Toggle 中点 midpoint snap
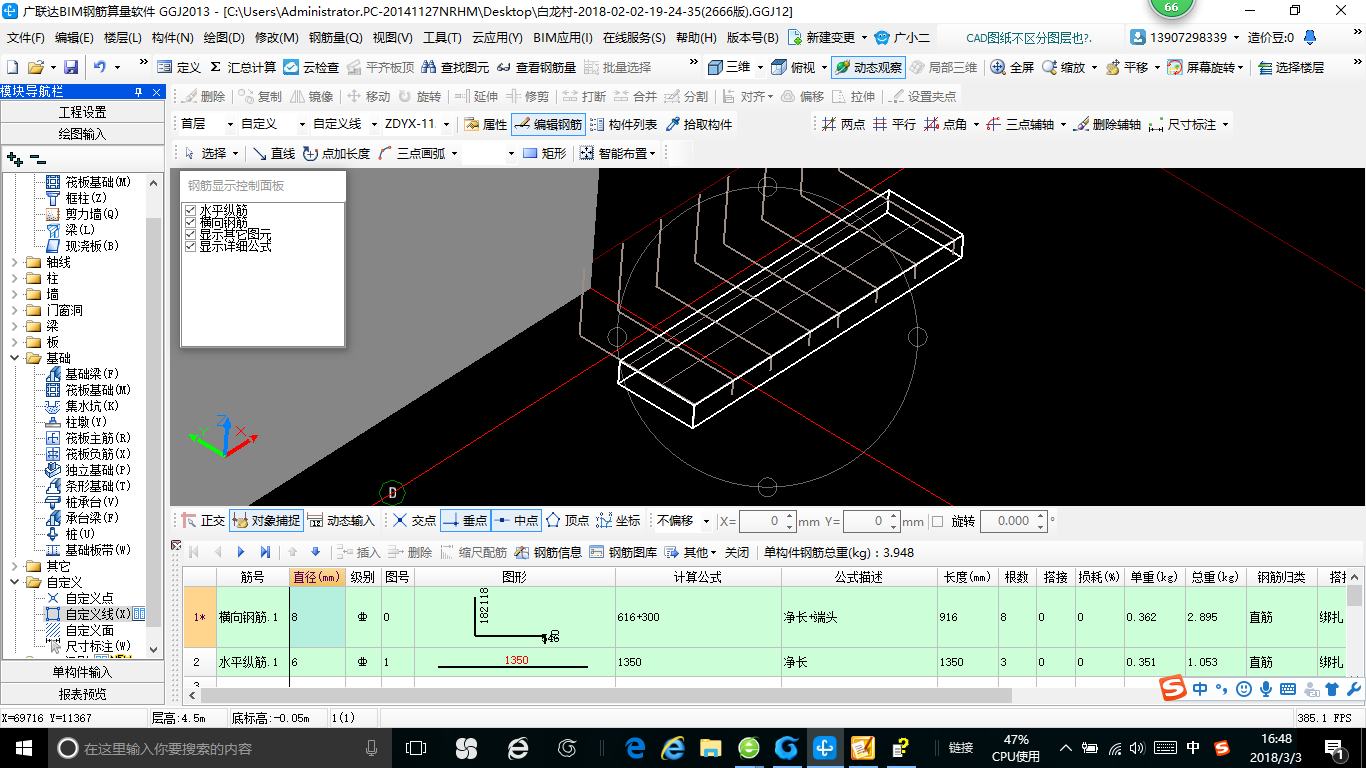Viewport: 1366px width, 768px height. [516, 521]
